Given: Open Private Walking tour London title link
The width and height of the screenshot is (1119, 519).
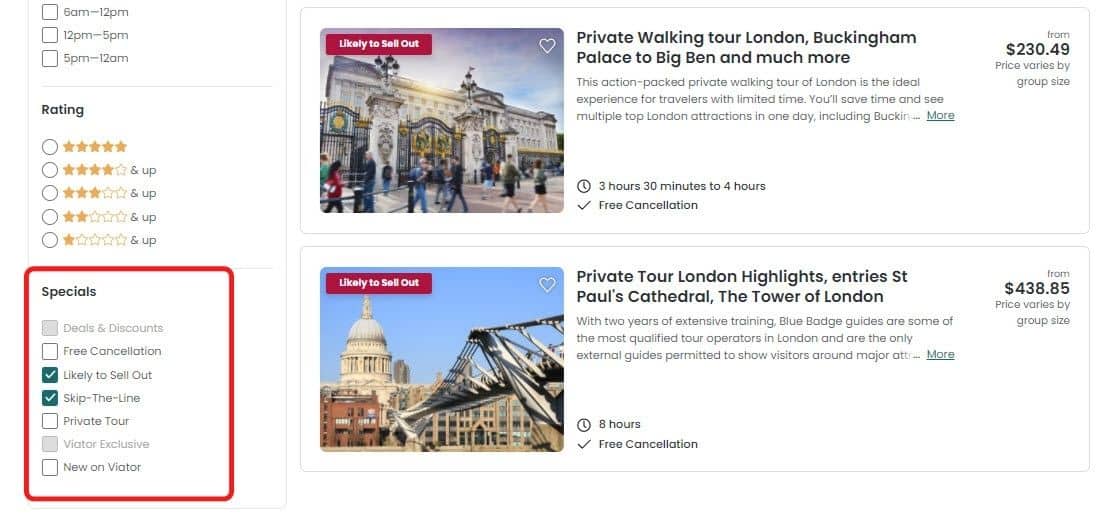Looking at the screenshot, I should (746, 47).
